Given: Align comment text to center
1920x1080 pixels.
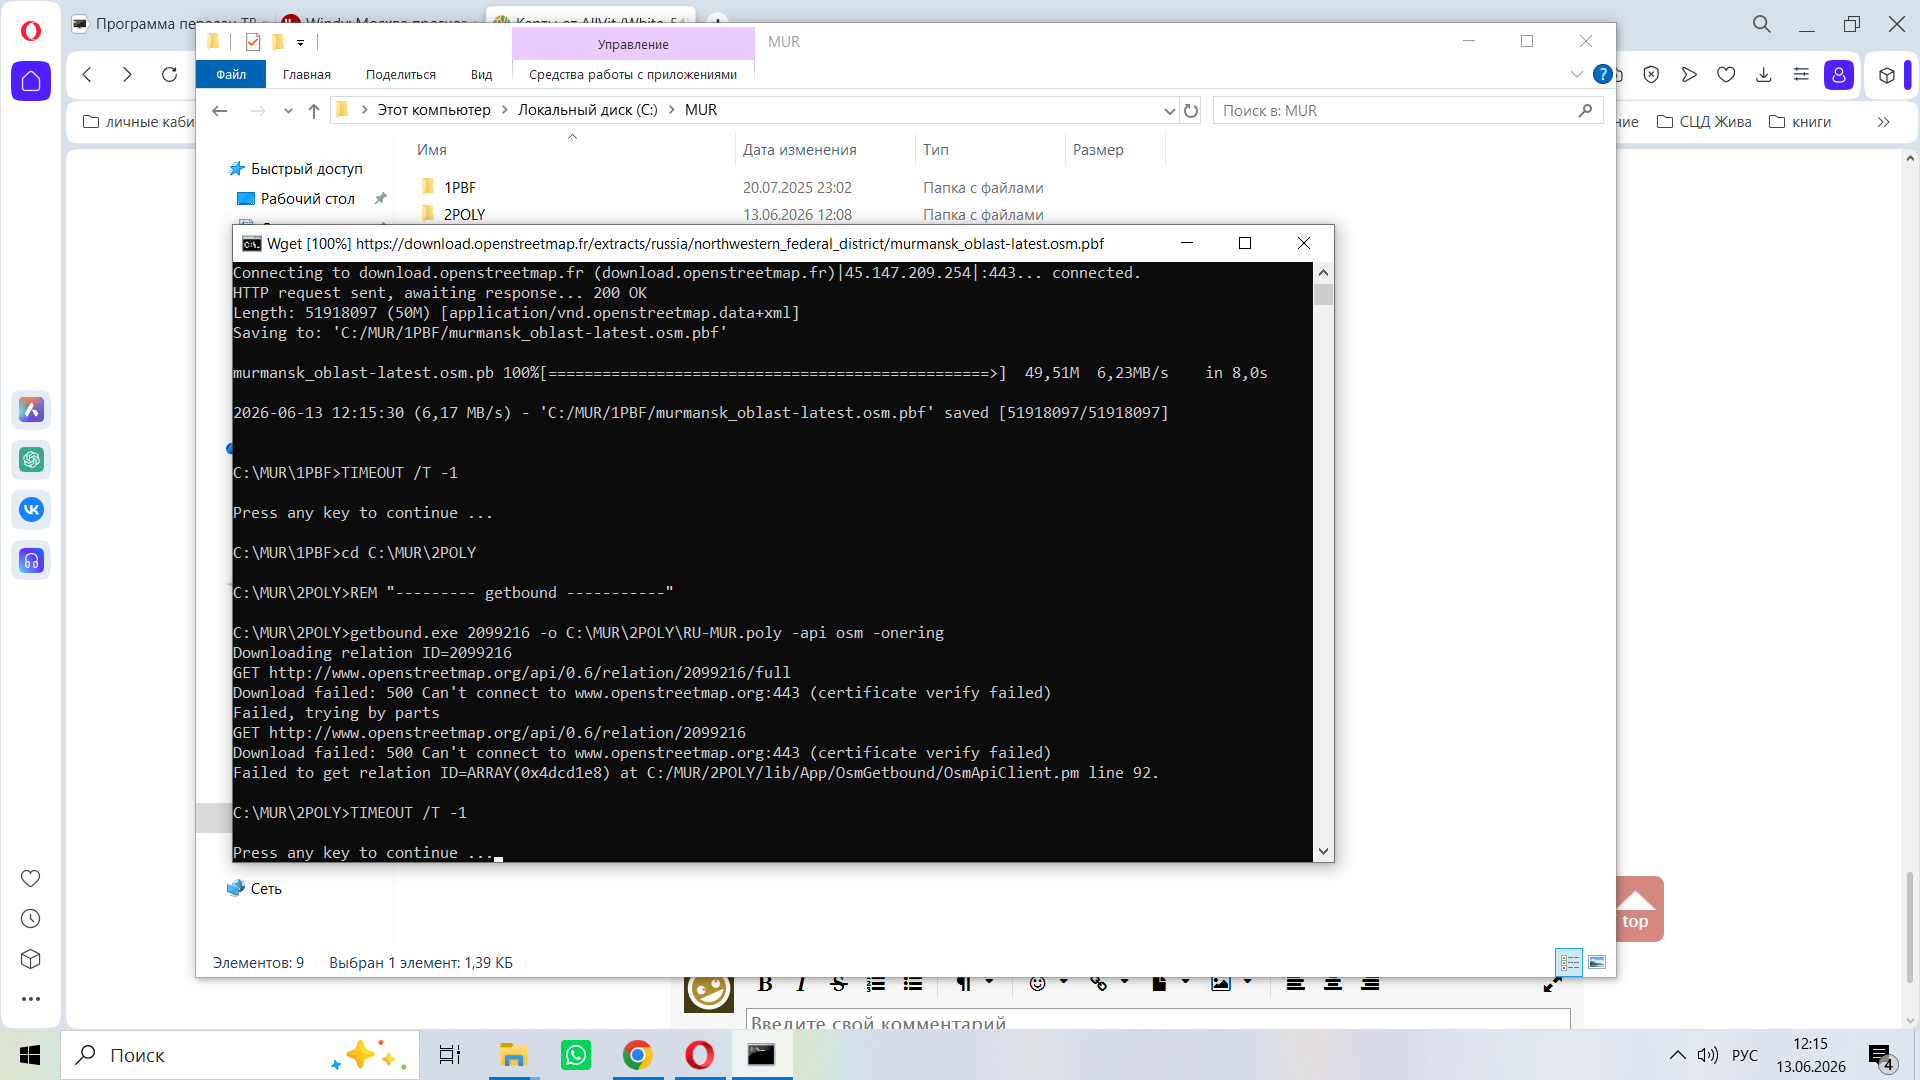Looking at the screenshot, I should coord(1333,984).
